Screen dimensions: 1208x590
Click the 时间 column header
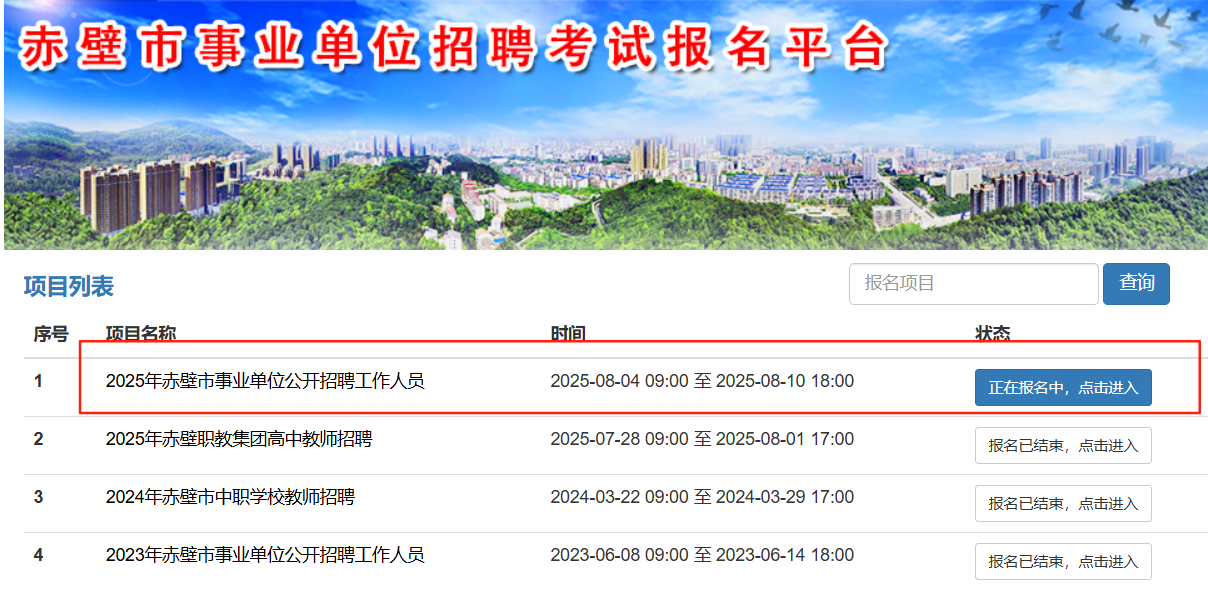click(x=568, y=334)
